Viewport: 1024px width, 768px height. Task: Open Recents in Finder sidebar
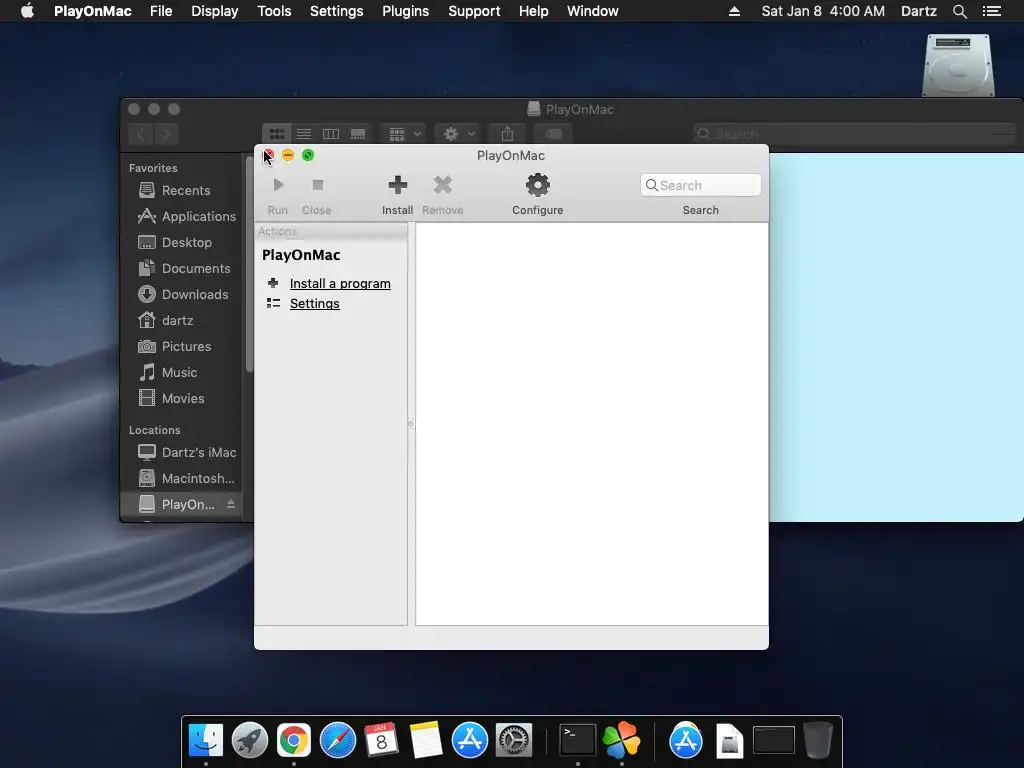186,191
